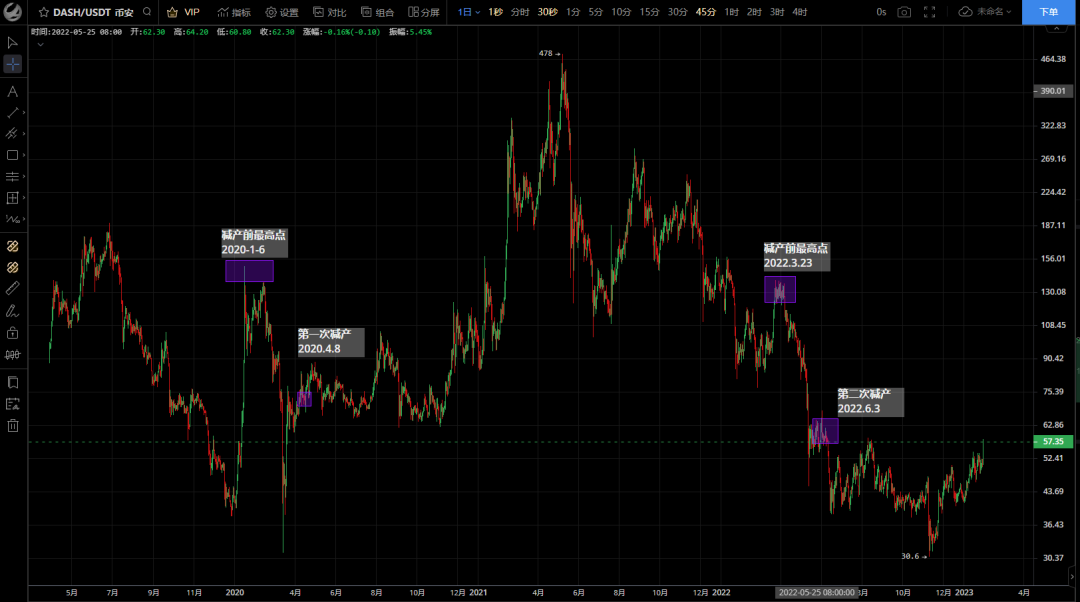Expand the chevron under the price info bar

pyautogui.click(x=40, y=45)
